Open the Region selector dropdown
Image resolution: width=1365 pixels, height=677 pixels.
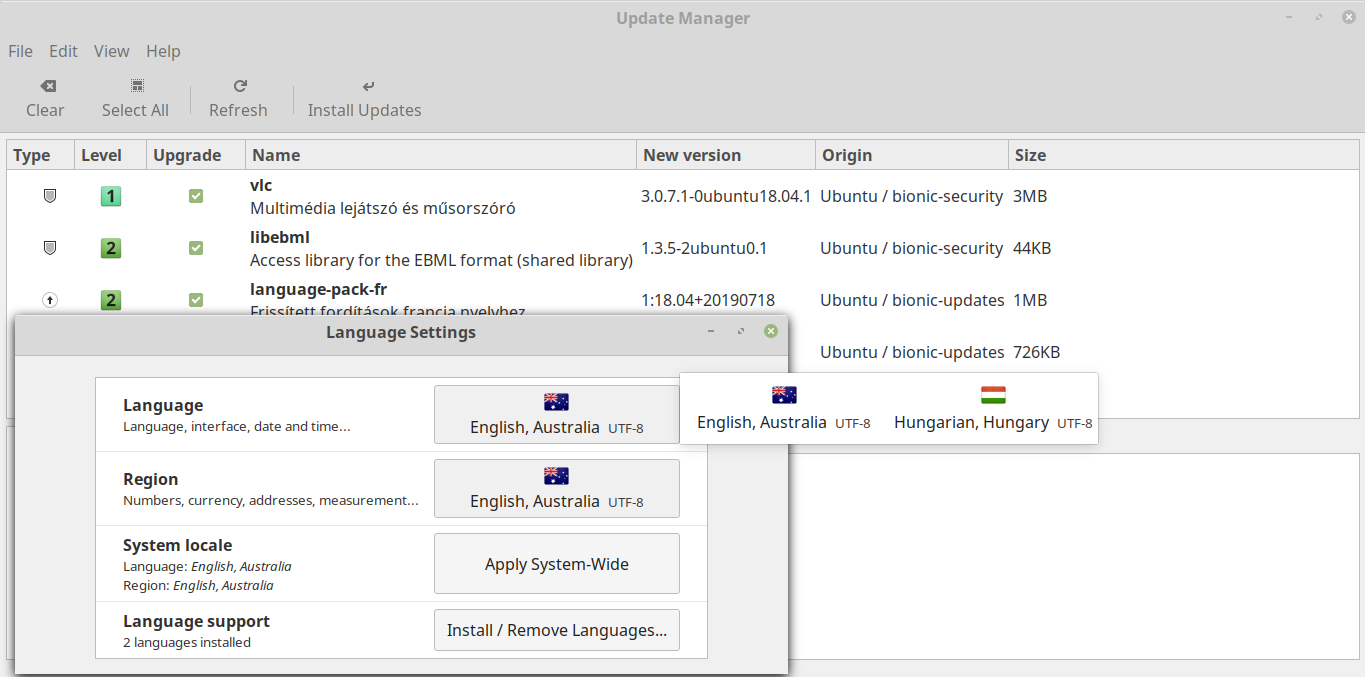556,488
